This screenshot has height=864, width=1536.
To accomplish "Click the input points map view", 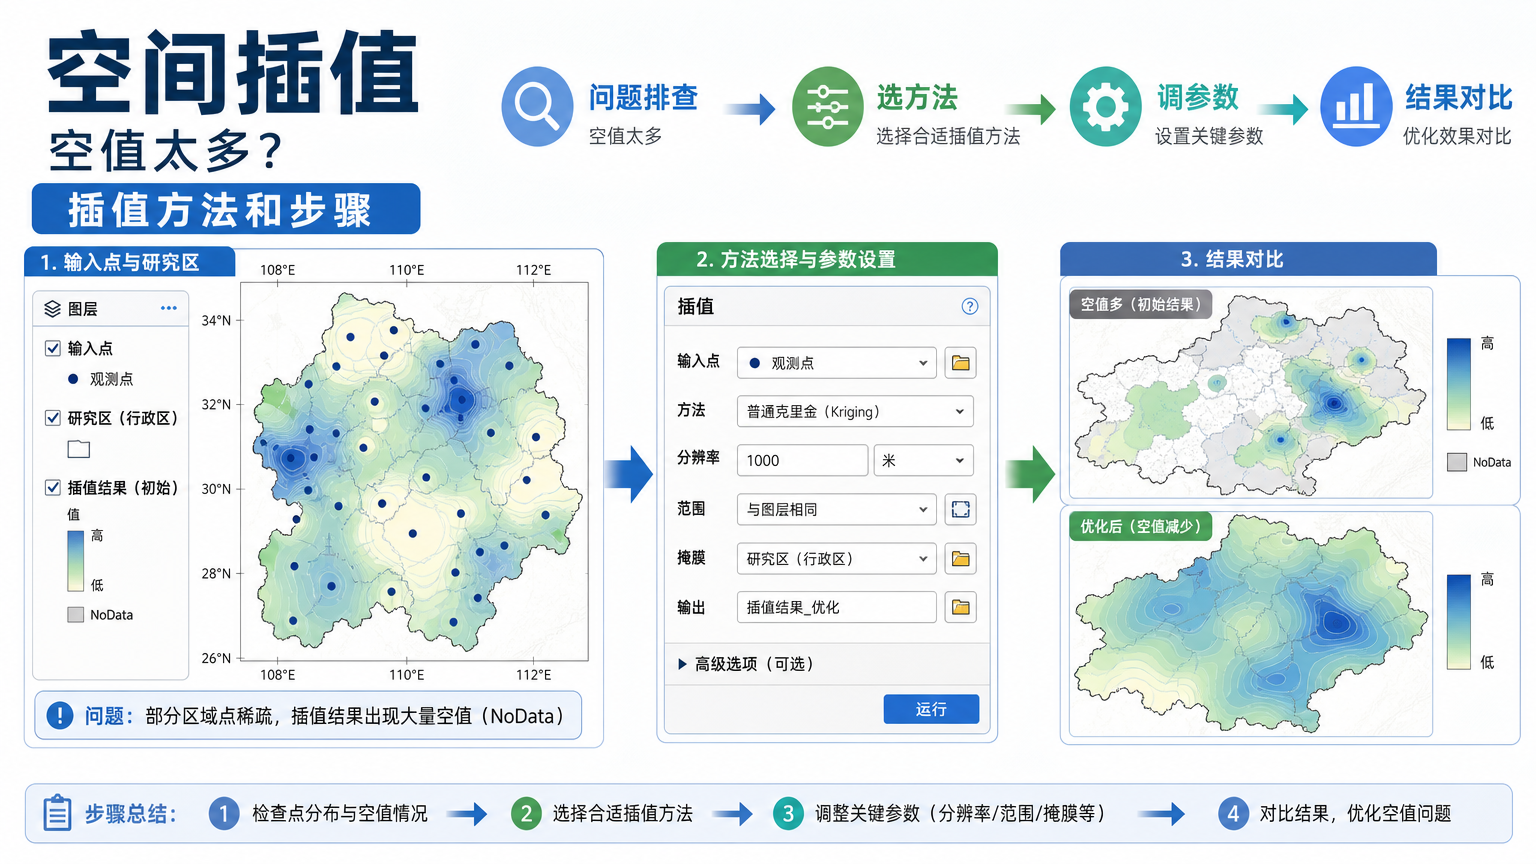I will coord(415,471).
